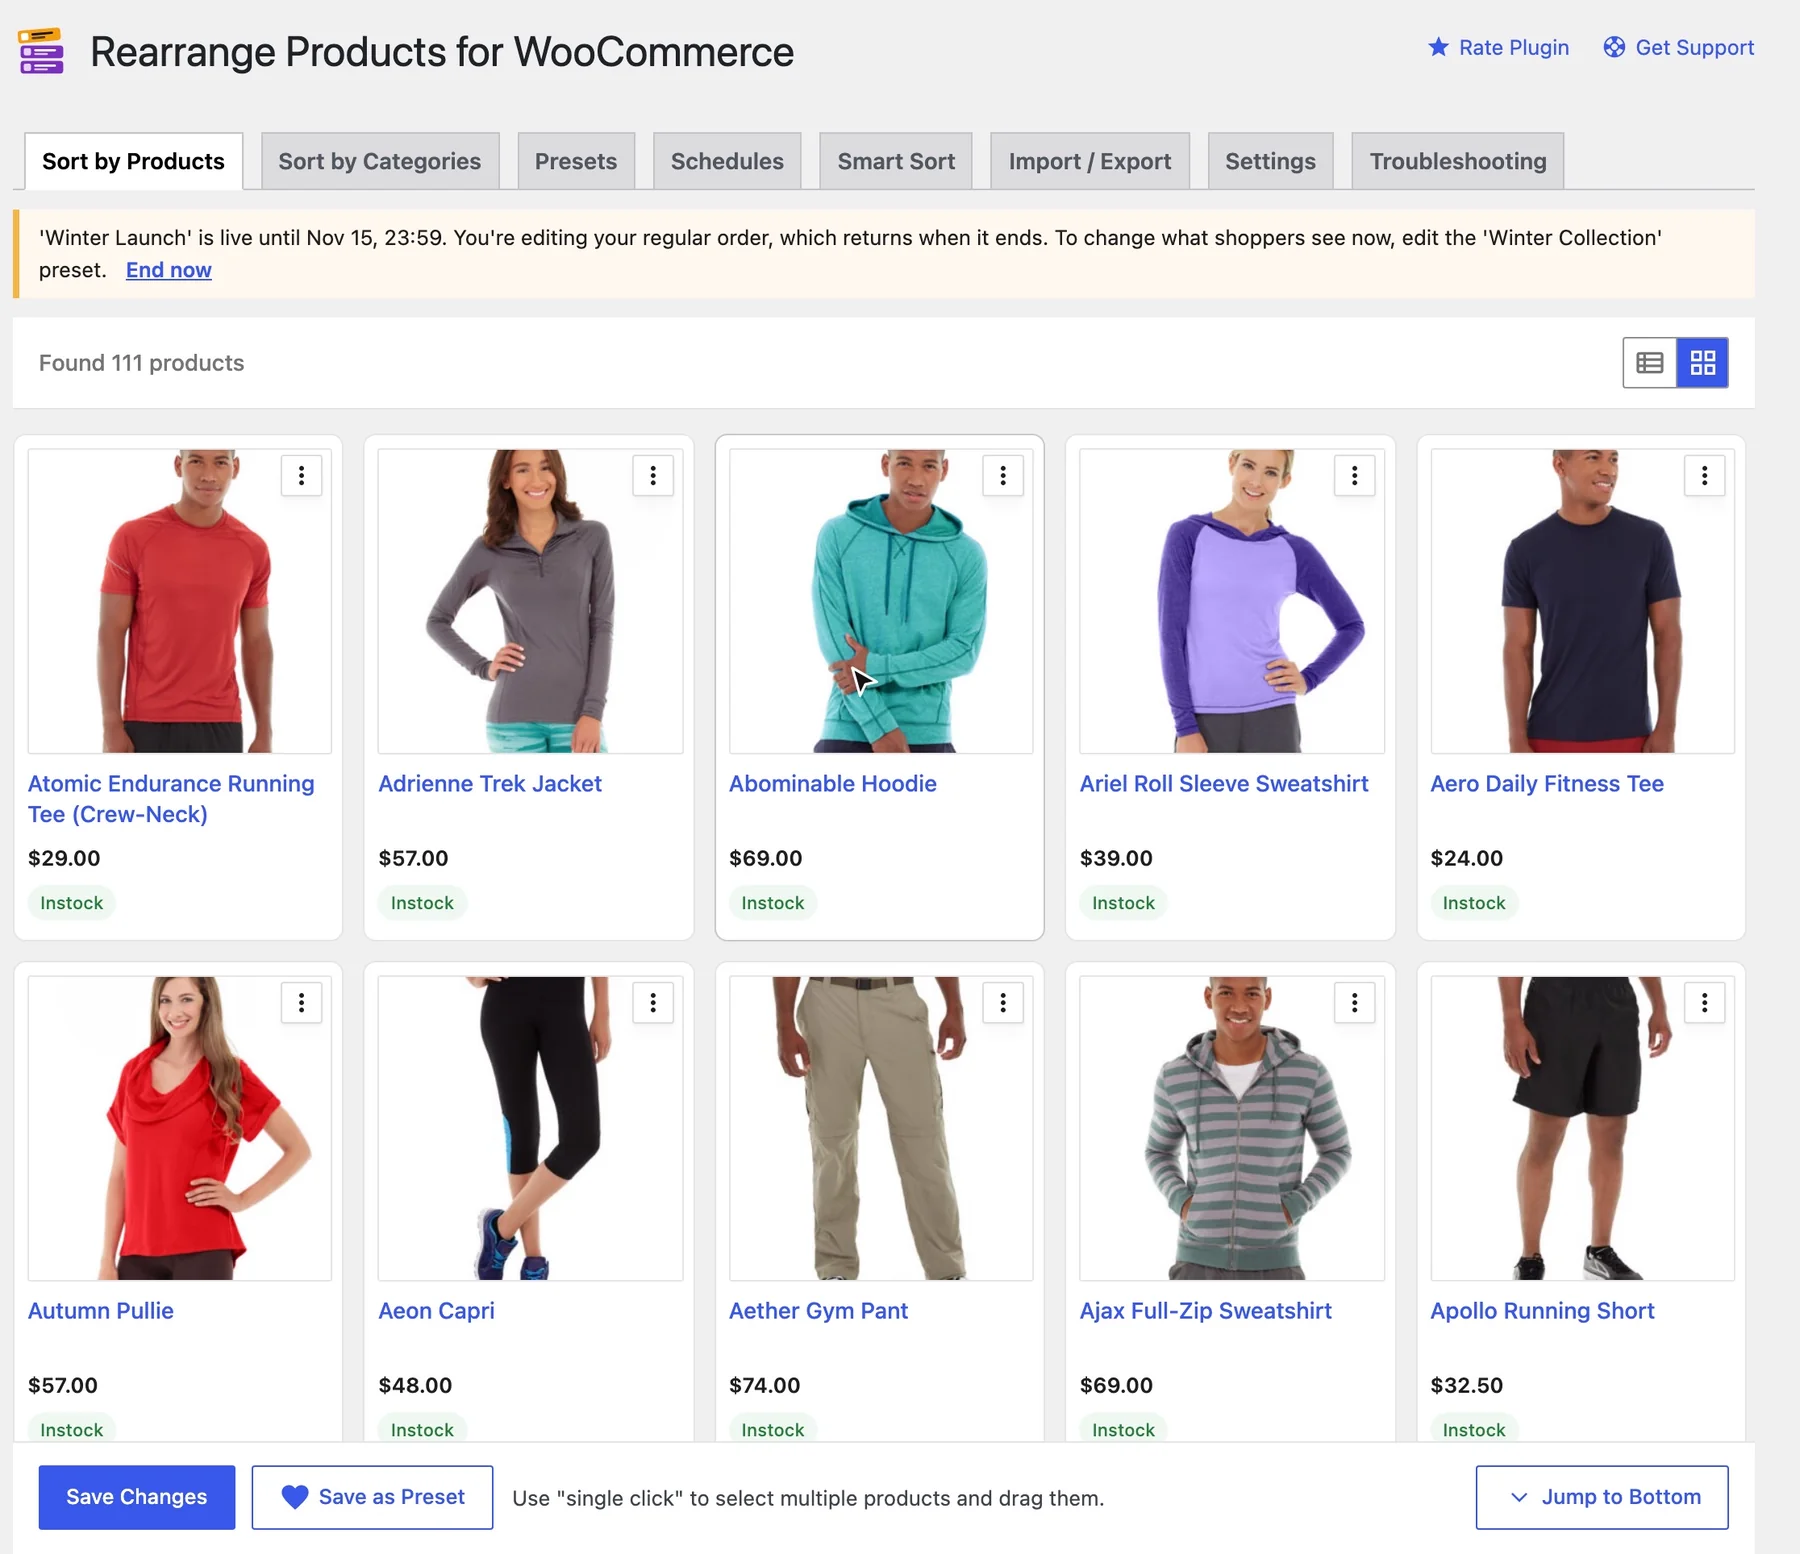This screenshot has width=1800, height=1554.
Task: Open three-dot menu on Apollo Running Short
Action: point(1705,1003)
